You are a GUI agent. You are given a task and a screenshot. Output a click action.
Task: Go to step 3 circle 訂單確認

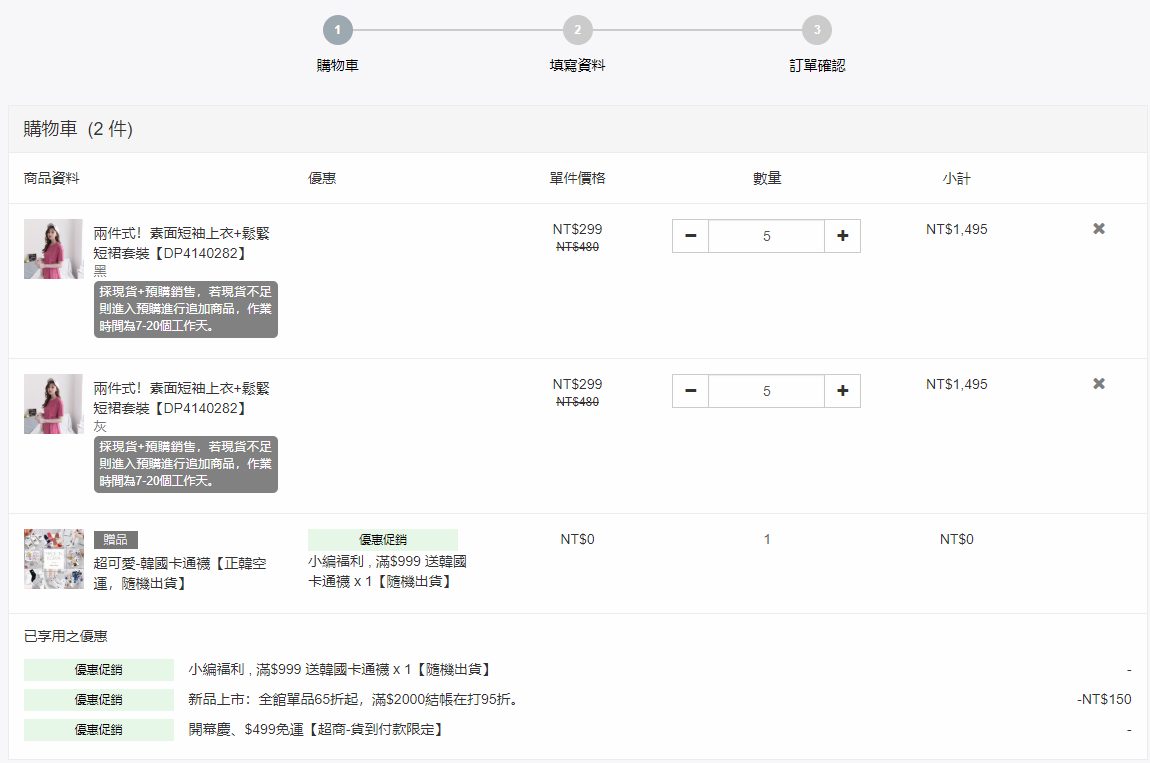point(817,30)
